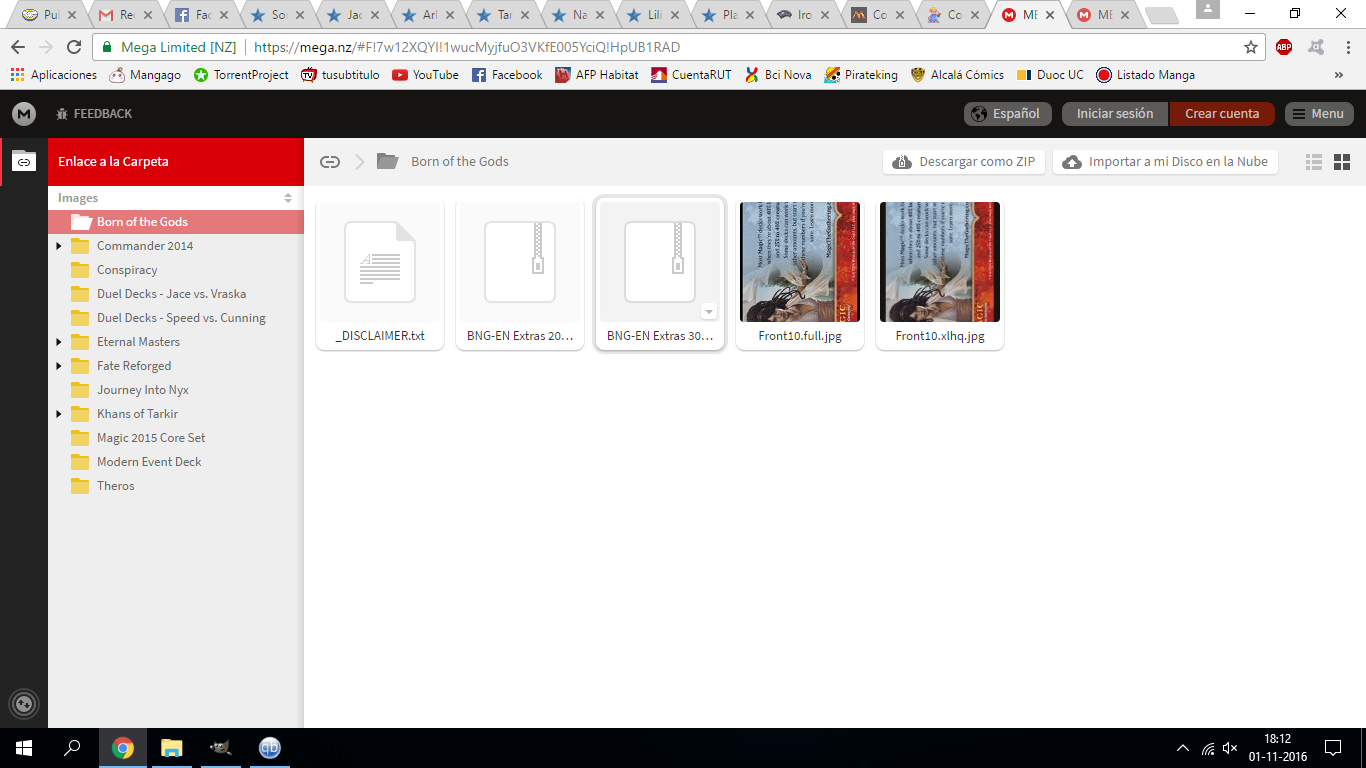
Task: Open the Eternal Masters folder
Action: pyautogui.click(x=138, y=342)
